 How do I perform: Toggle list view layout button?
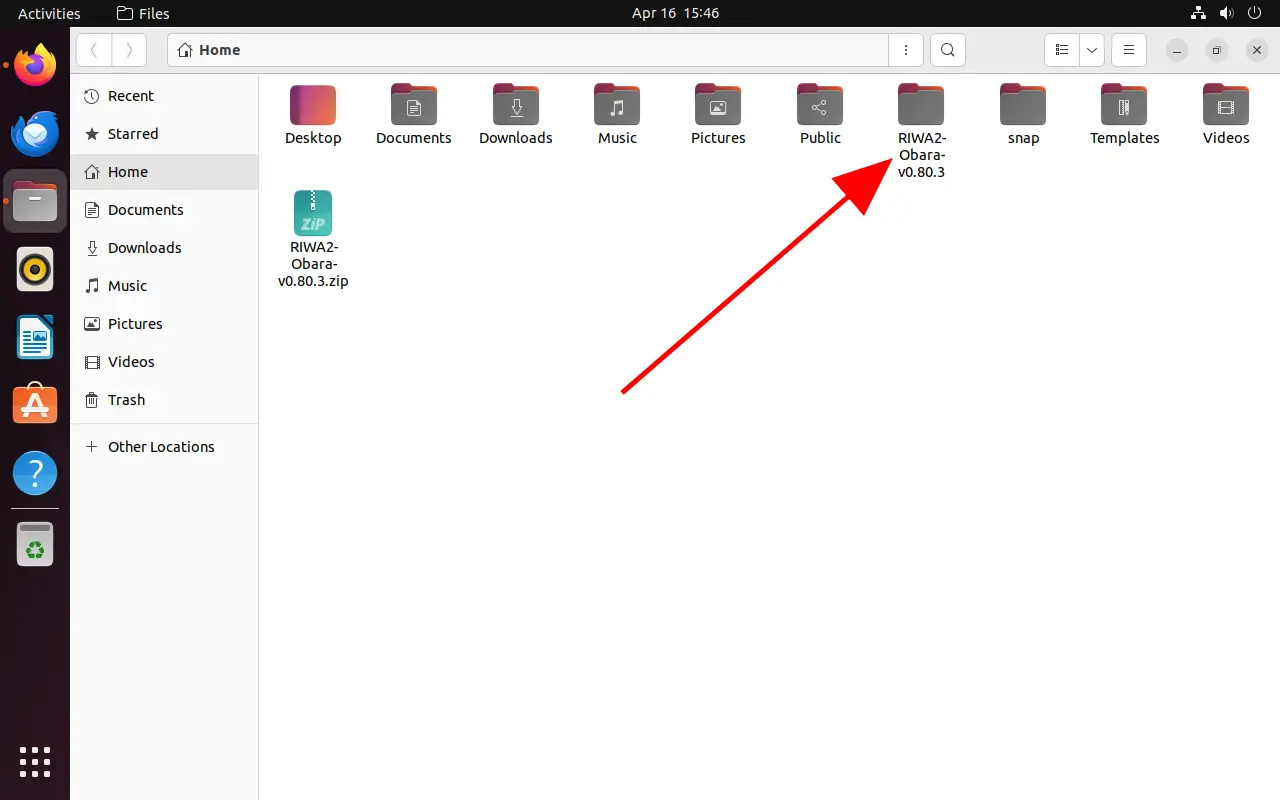coord(1062,50)
